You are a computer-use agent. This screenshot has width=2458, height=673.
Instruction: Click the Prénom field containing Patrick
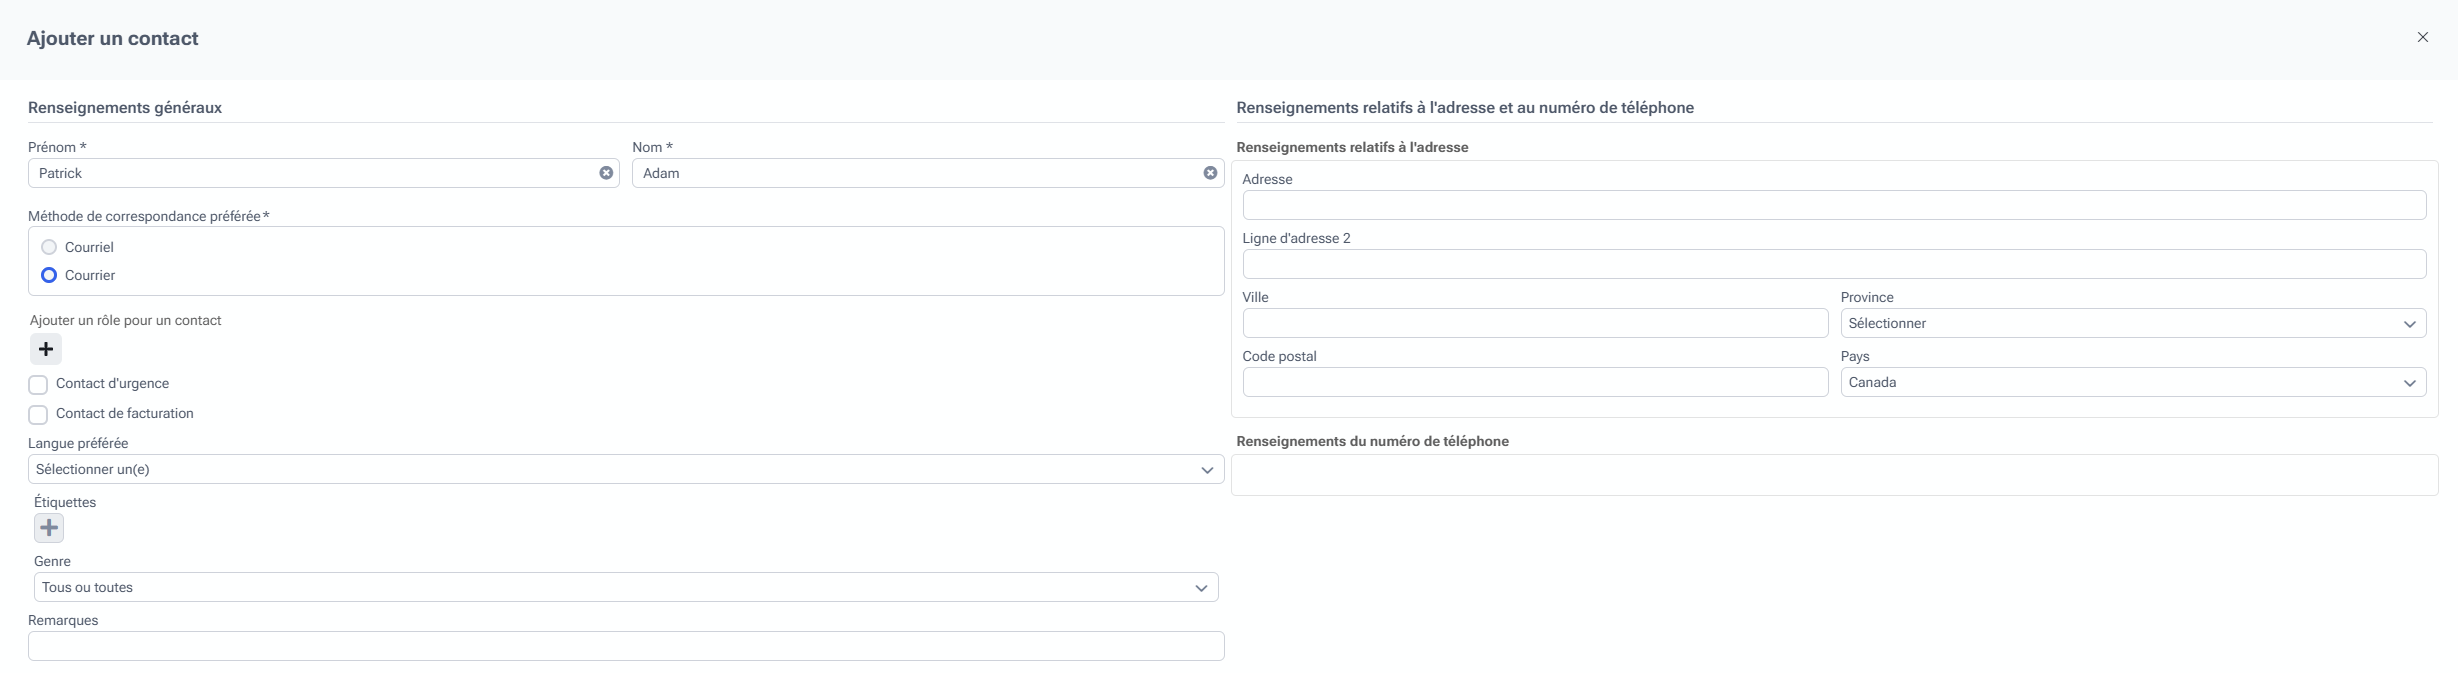tap(310, 173)
